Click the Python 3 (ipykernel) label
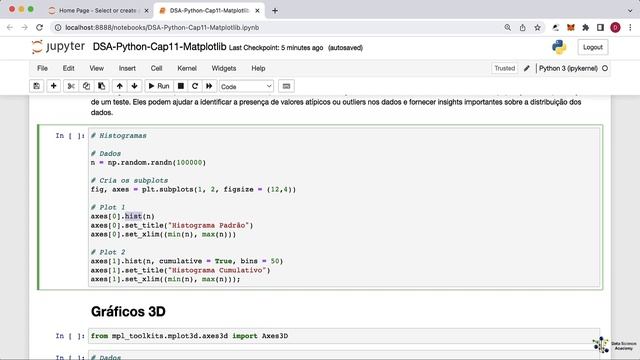Viewport: 640px width, 360px height. (568, 68)
